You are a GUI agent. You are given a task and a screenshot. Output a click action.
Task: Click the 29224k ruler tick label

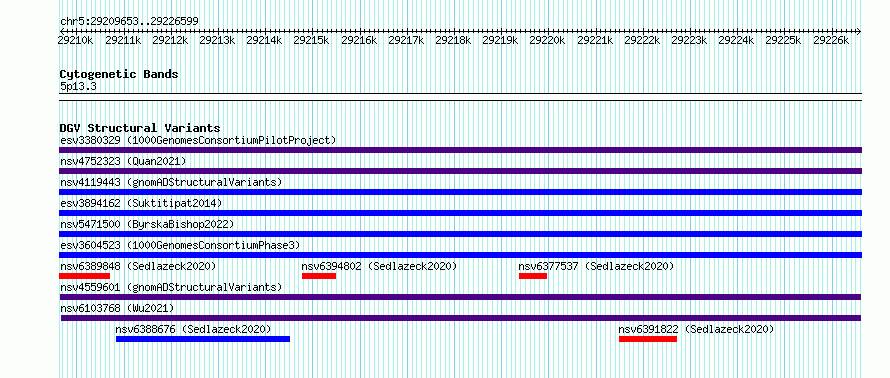click(737, 40)
